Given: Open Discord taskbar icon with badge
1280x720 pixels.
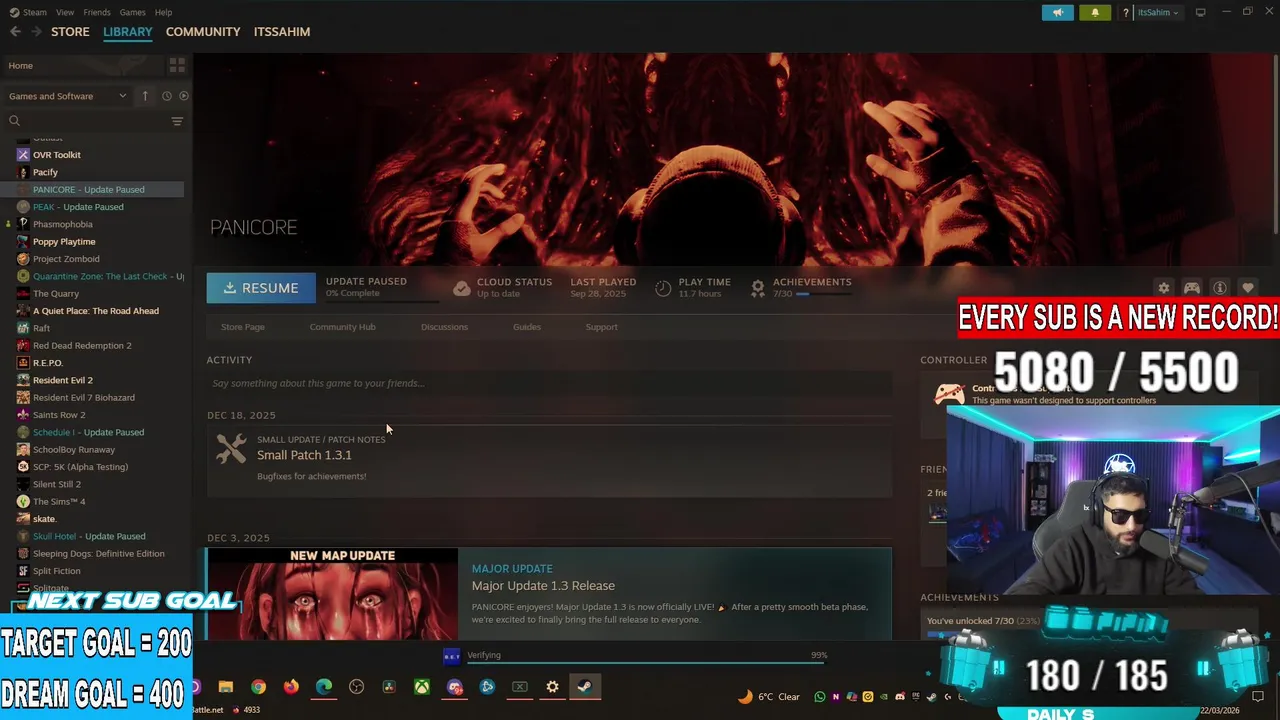Looking at the screenshot, I should [455, 687].
